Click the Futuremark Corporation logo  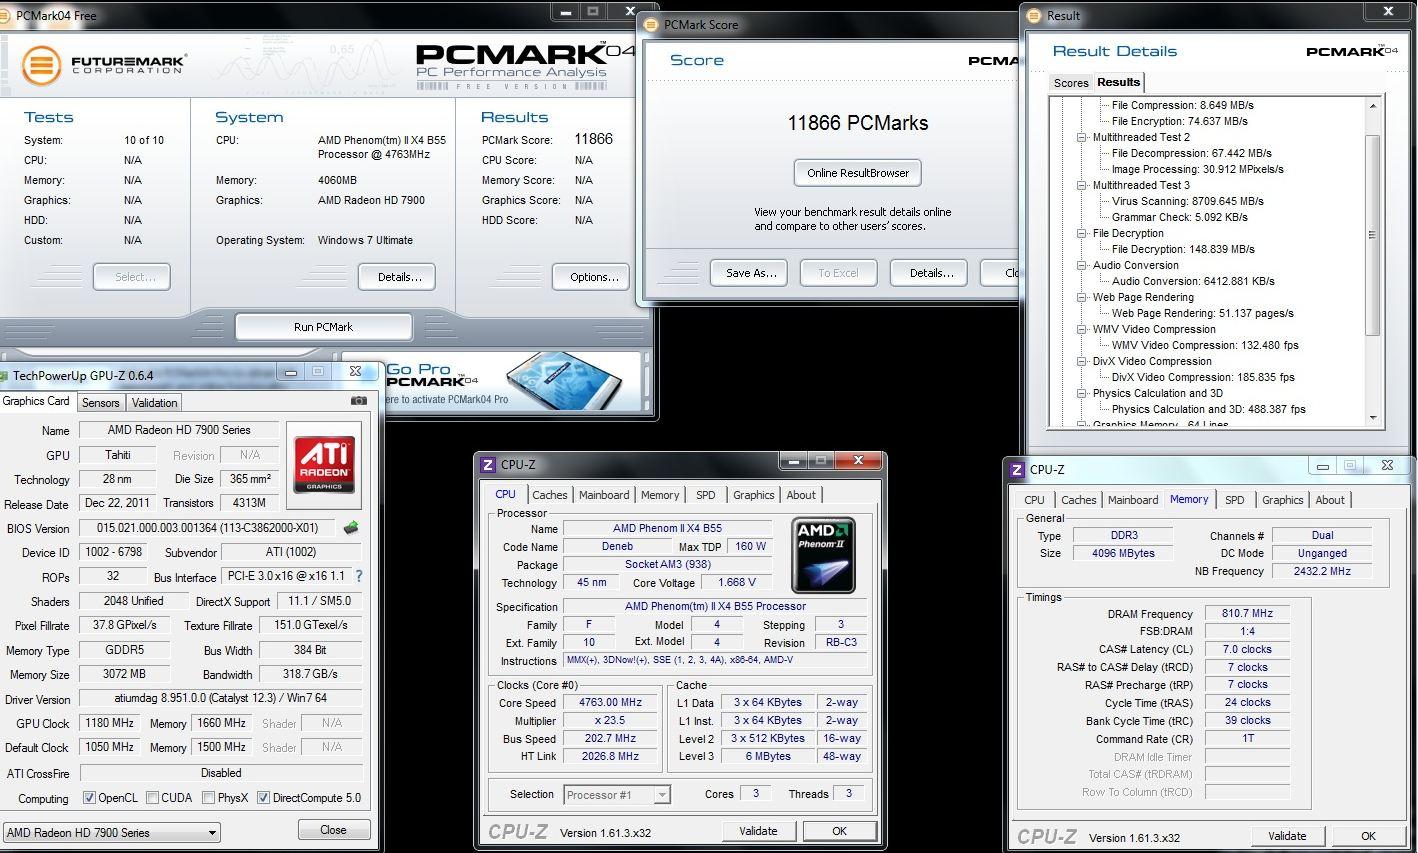(104, 66)
